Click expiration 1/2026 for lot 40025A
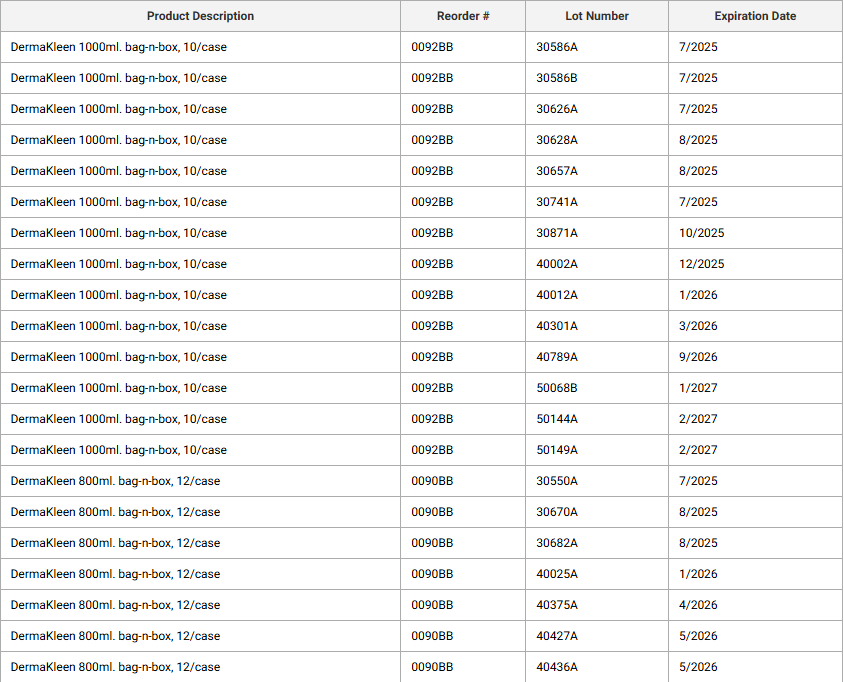The image size is (844, 682). point(698,574)
